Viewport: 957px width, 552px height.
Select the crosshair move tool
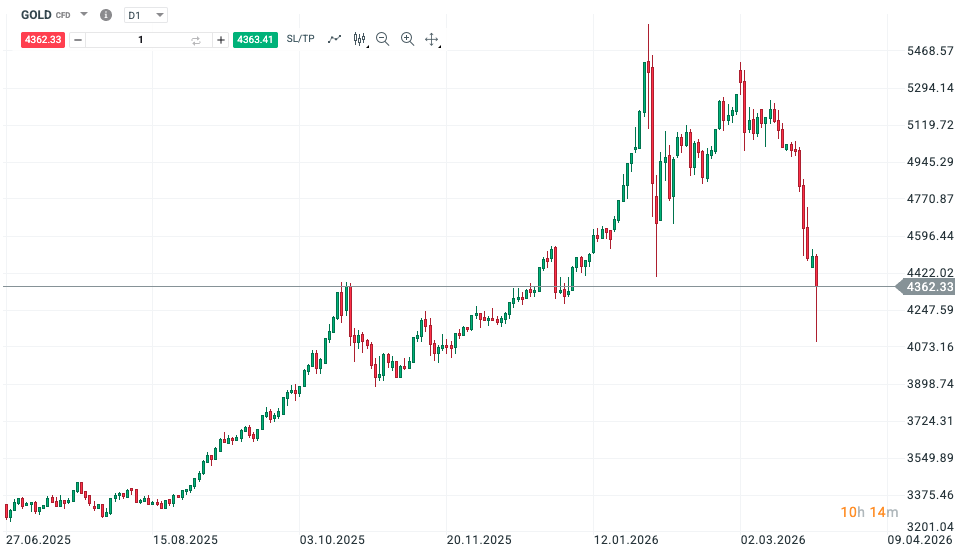pyautogui.click(x=432, y=39)
